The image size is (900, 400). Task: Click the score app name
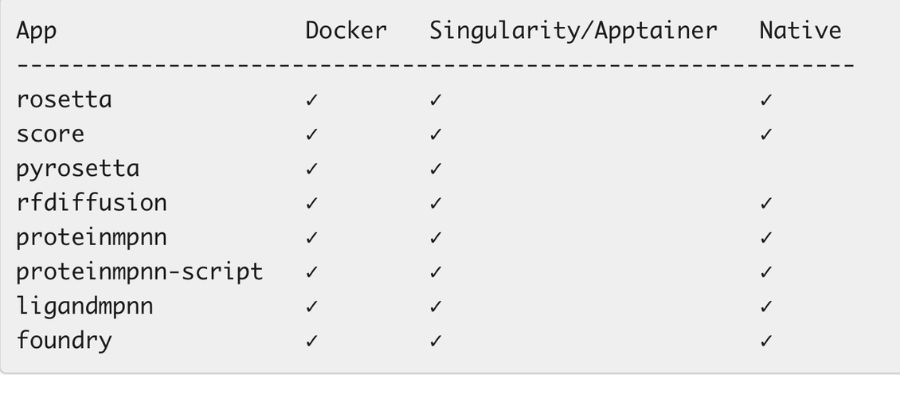(x=49, y=135)
